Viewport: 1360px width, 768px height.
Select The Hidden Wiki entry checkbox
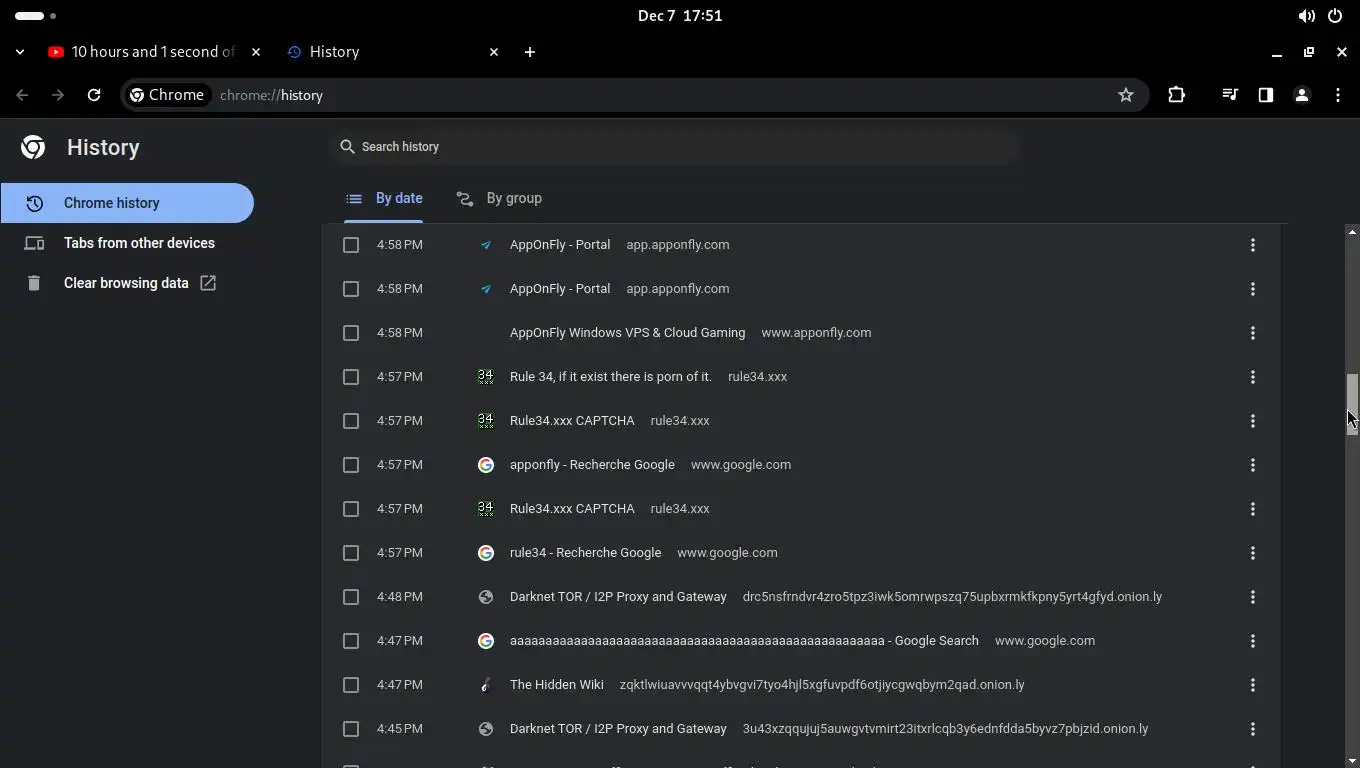(351, 685)
